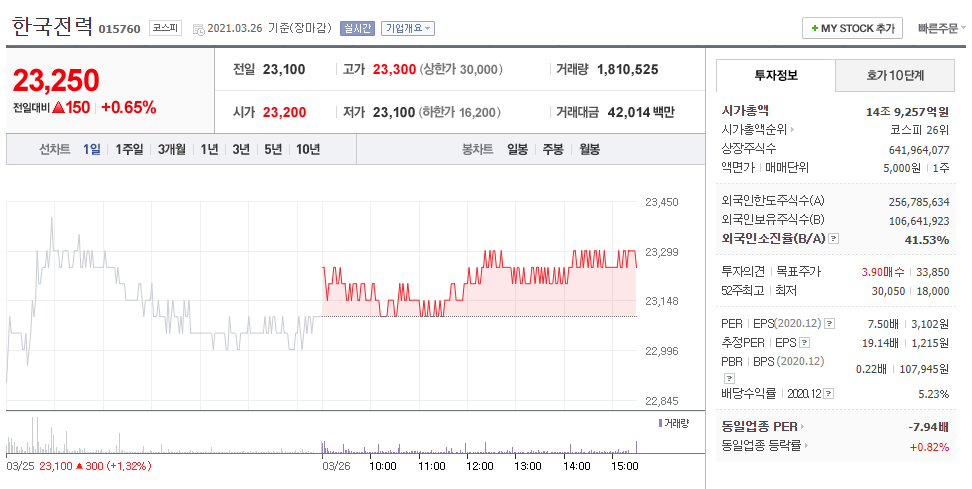Viewport: 972px width, 489px height.
Task: Click the 23,299 price axis label
Action: coord(662,252)
